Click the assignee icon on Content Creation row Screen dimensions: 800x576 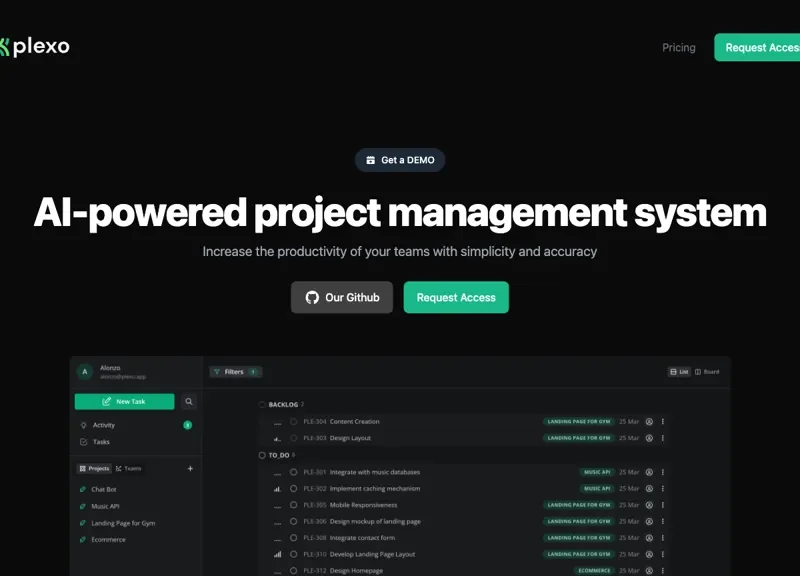point(649,421)
